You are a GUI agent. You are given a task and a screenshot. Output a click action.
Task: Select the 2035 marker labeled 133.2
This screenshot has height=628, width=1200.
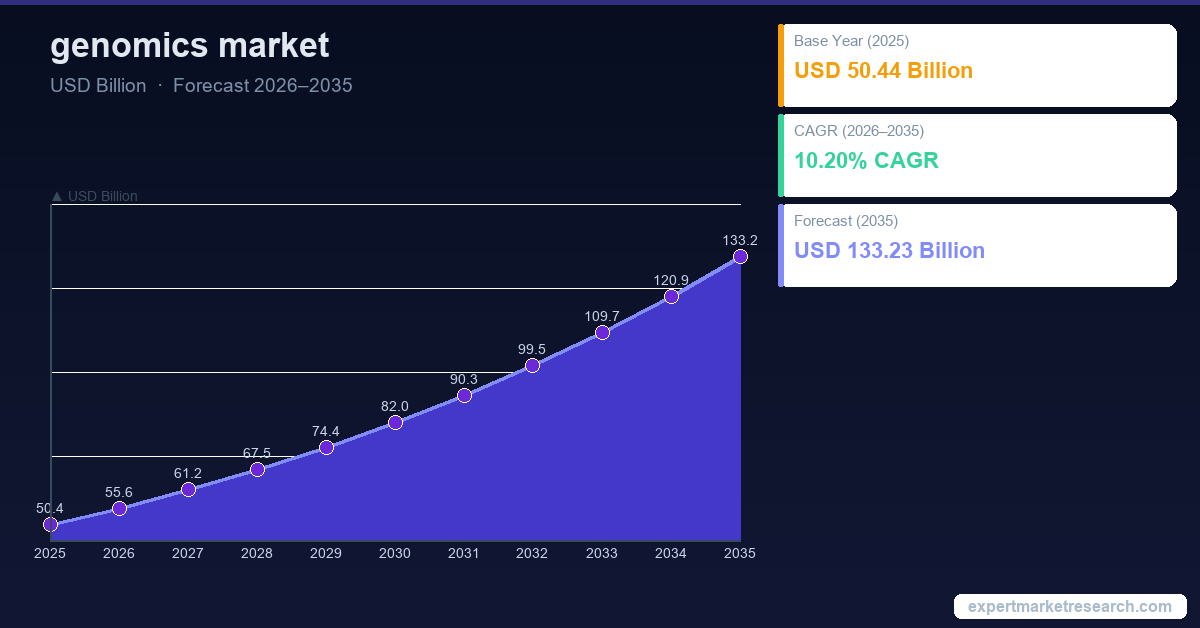740,256
